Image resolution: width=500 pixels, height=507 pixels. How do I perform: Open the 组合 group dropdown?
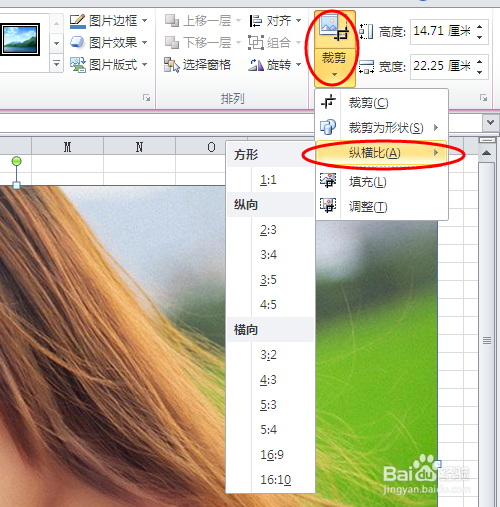tap(275, 42)
